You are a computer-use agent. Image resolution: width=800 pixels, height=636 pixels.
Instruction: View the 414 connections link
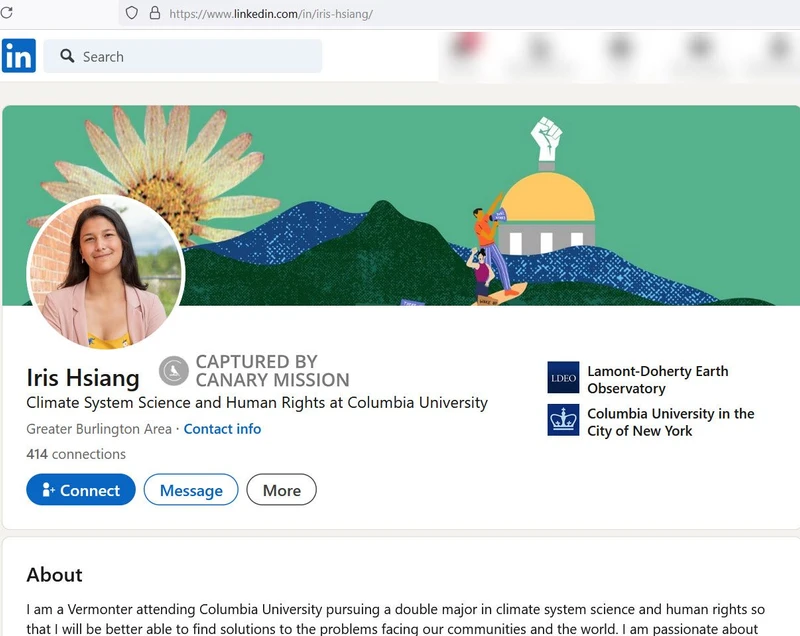75,454
